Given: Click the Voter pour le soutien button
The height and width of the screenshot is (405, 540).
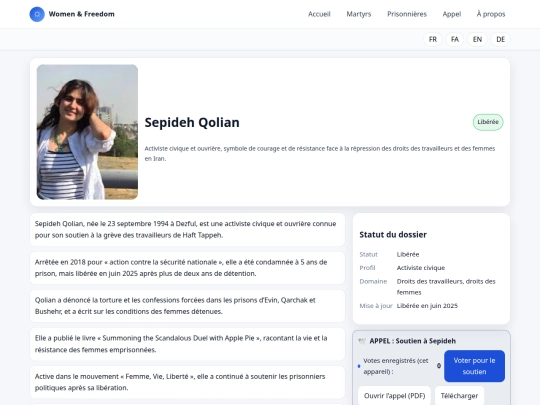Looking at the screenshot, I should pyautogui.click(x=474, y=366).
